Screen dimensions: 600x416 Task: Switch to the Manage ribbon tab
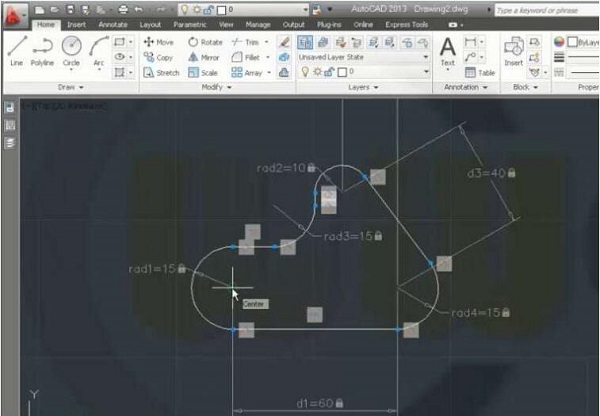pos(258,24)
